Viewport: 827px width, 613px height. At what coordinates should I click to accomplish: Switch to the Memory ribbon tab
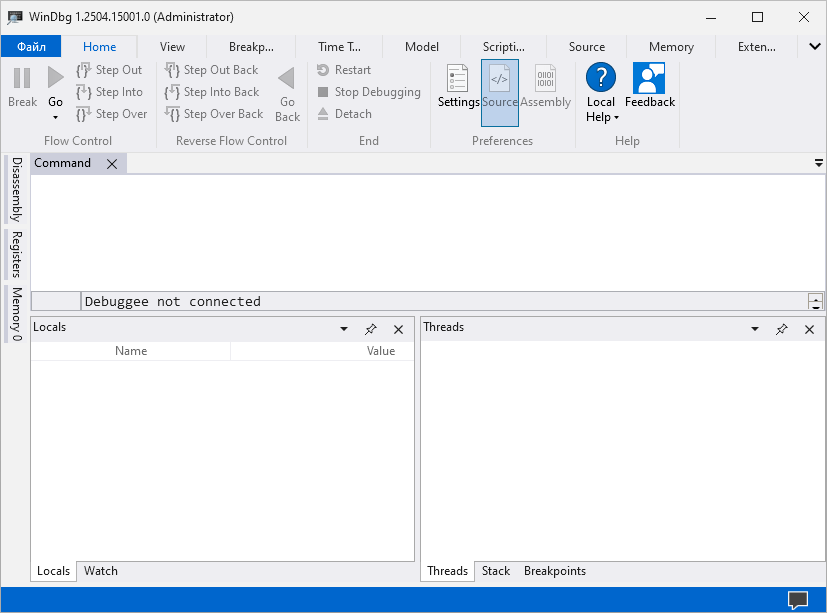[671, 47]
